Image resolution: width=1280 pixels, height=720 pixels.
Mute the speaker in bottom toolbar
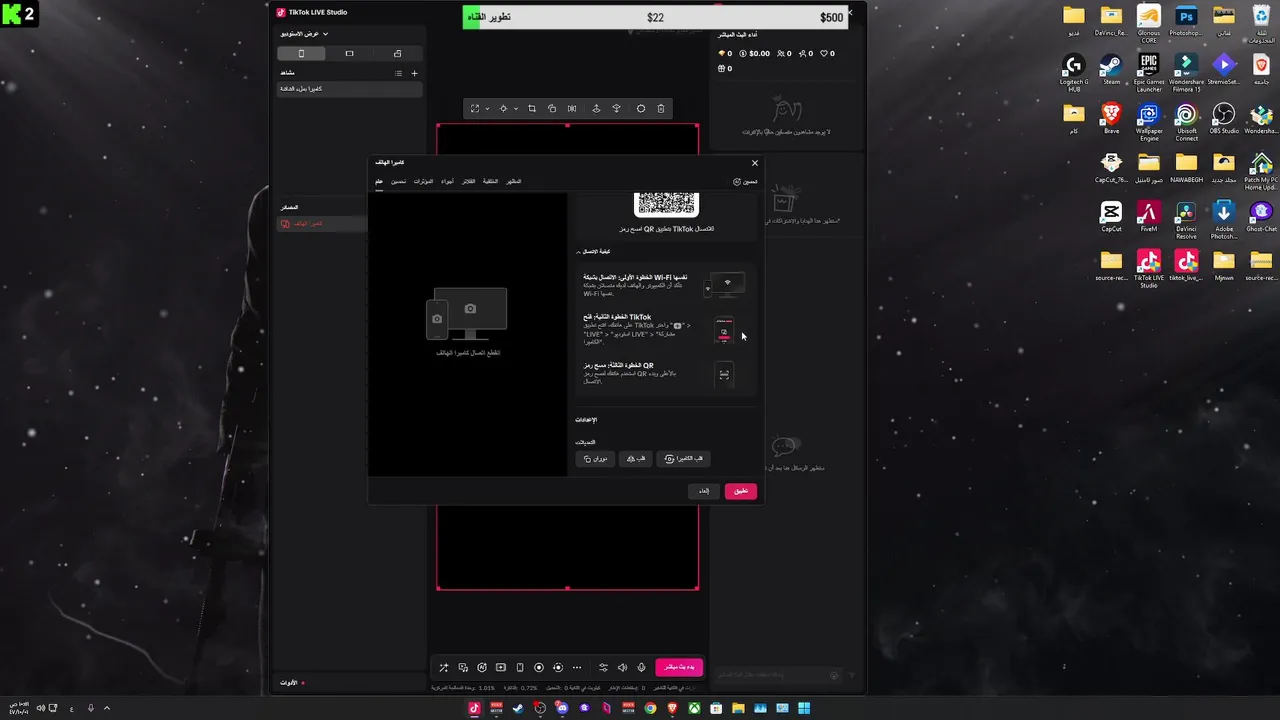click(x=622, y=667)
